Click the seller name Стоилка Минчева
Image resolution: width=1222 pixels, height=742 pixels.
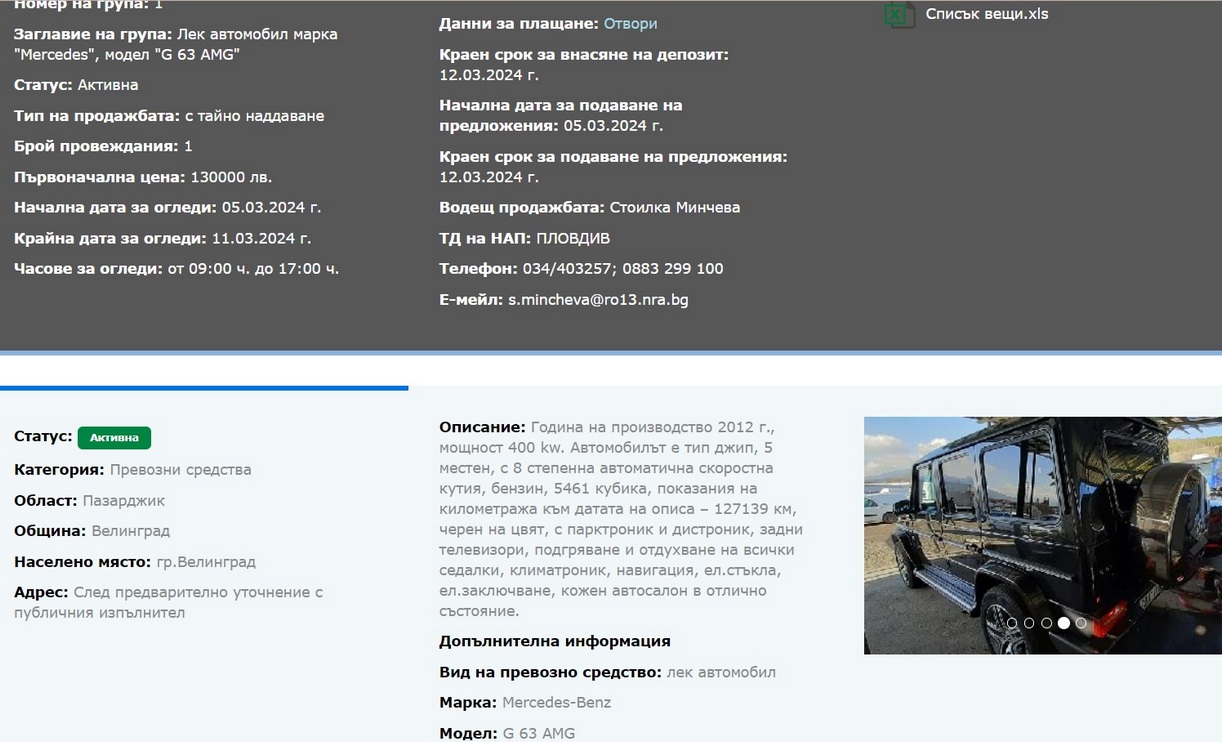click(674, 207)
